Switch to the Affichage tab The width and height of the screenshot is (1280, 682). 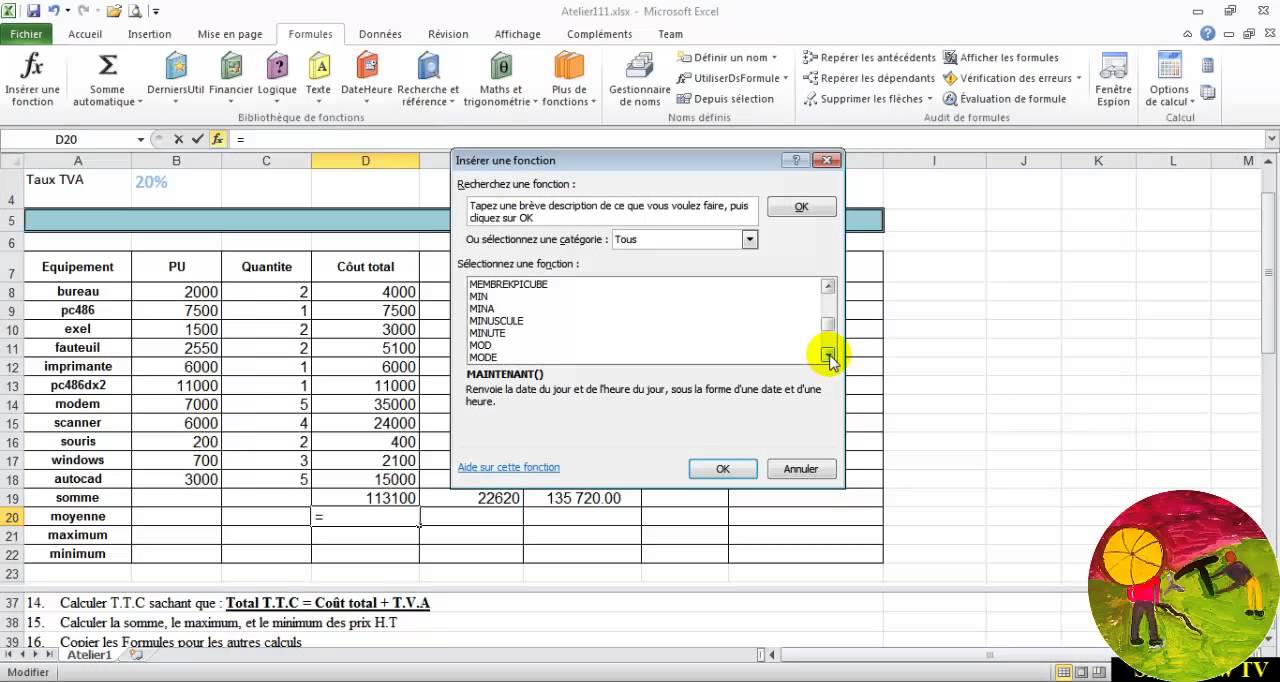pos(518,34)
